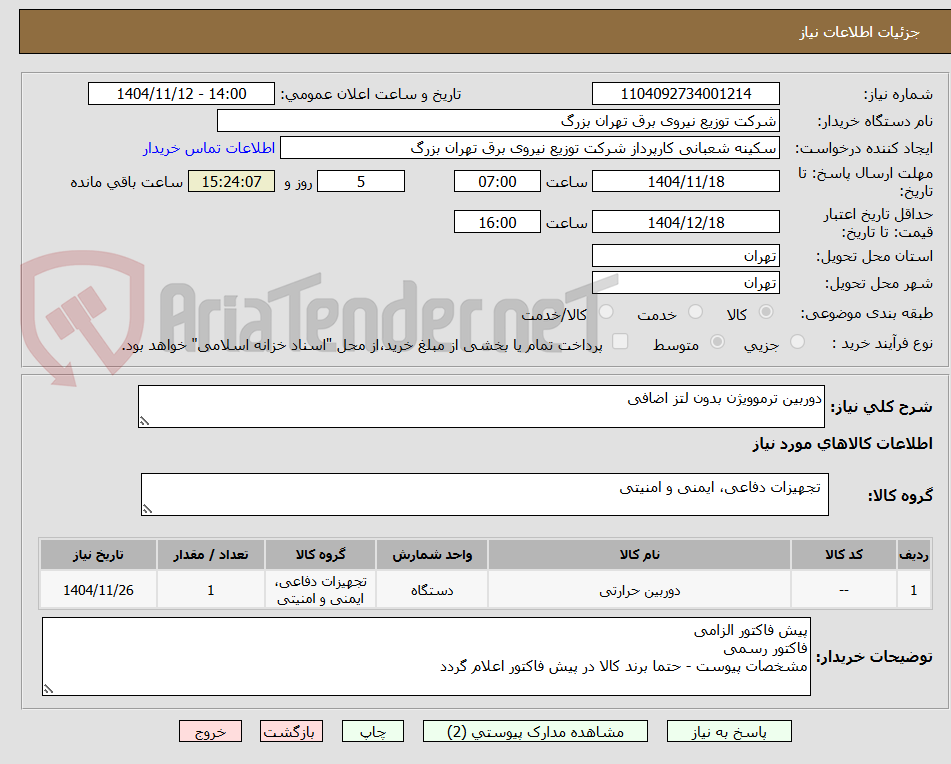Viewport: 951px width, 764px height.
Task: Click the تعداد / مقدار column header
Action: (x=210, y=555)
